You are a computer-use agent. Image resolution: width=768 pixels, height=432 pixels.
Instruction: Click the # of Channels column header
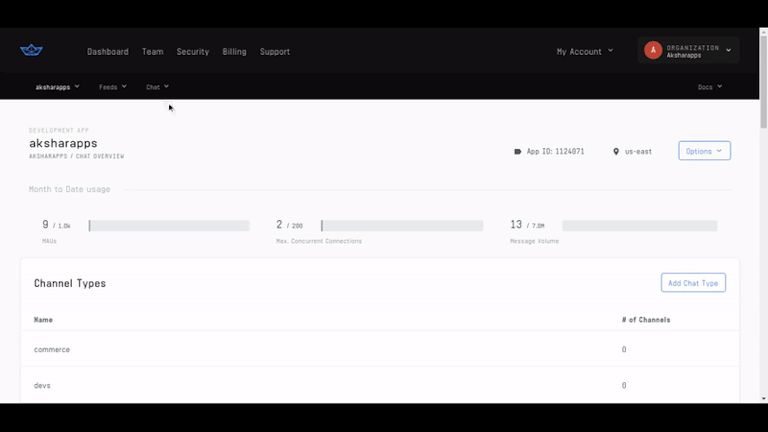[646, 320]
